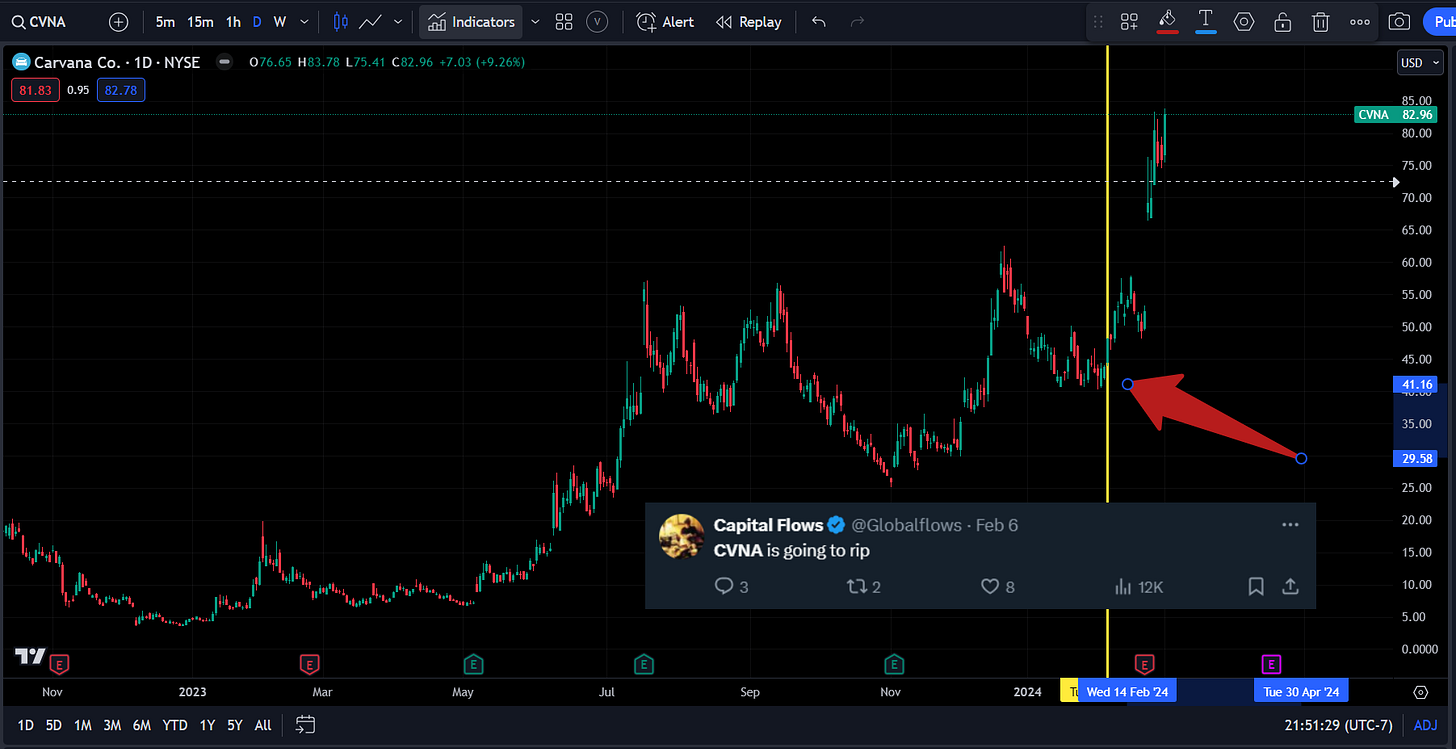Screen dimensions: 1456x749
Task: Click the undo arrow
Action: tap(819, 22)
